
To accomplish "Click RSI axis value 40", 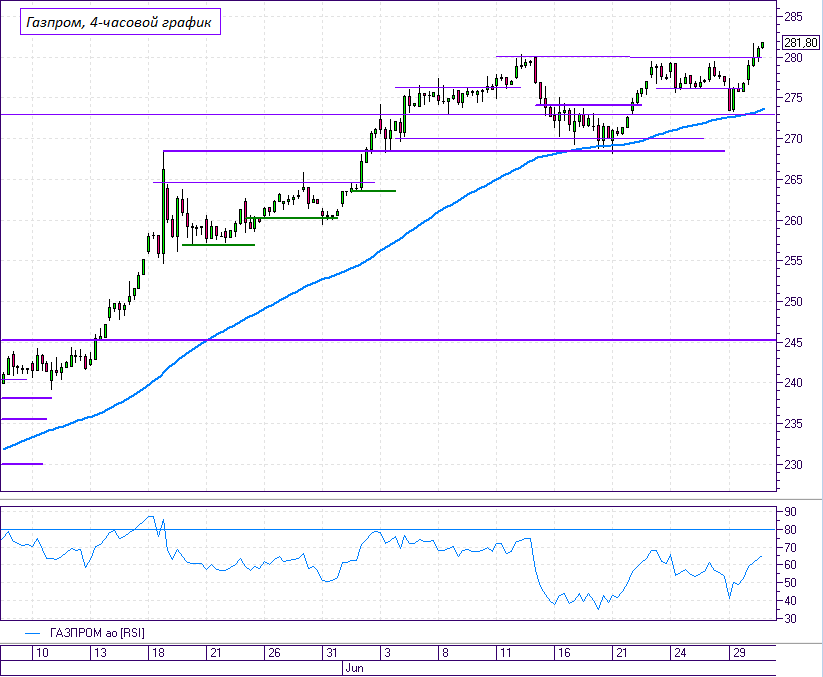I will pyautogui.click(x=790, y=601).
